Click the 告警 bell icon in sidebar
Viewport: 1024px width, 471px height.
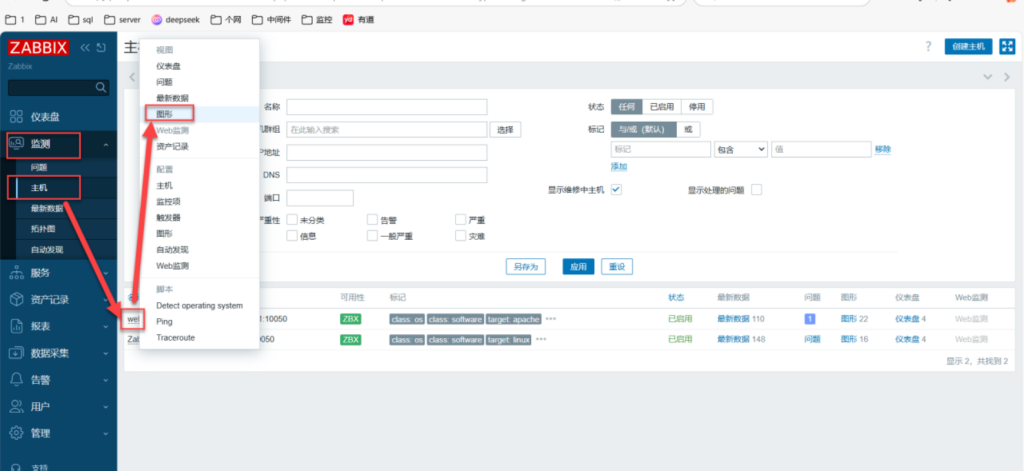(16, 379)
